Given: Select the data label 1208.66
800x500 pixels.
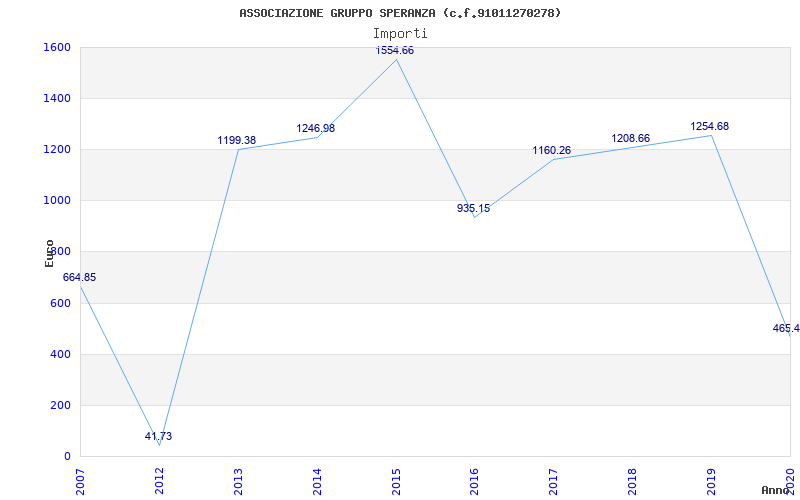Looking at the screenshot, I should pyautogui.click(x=631, y=138).
